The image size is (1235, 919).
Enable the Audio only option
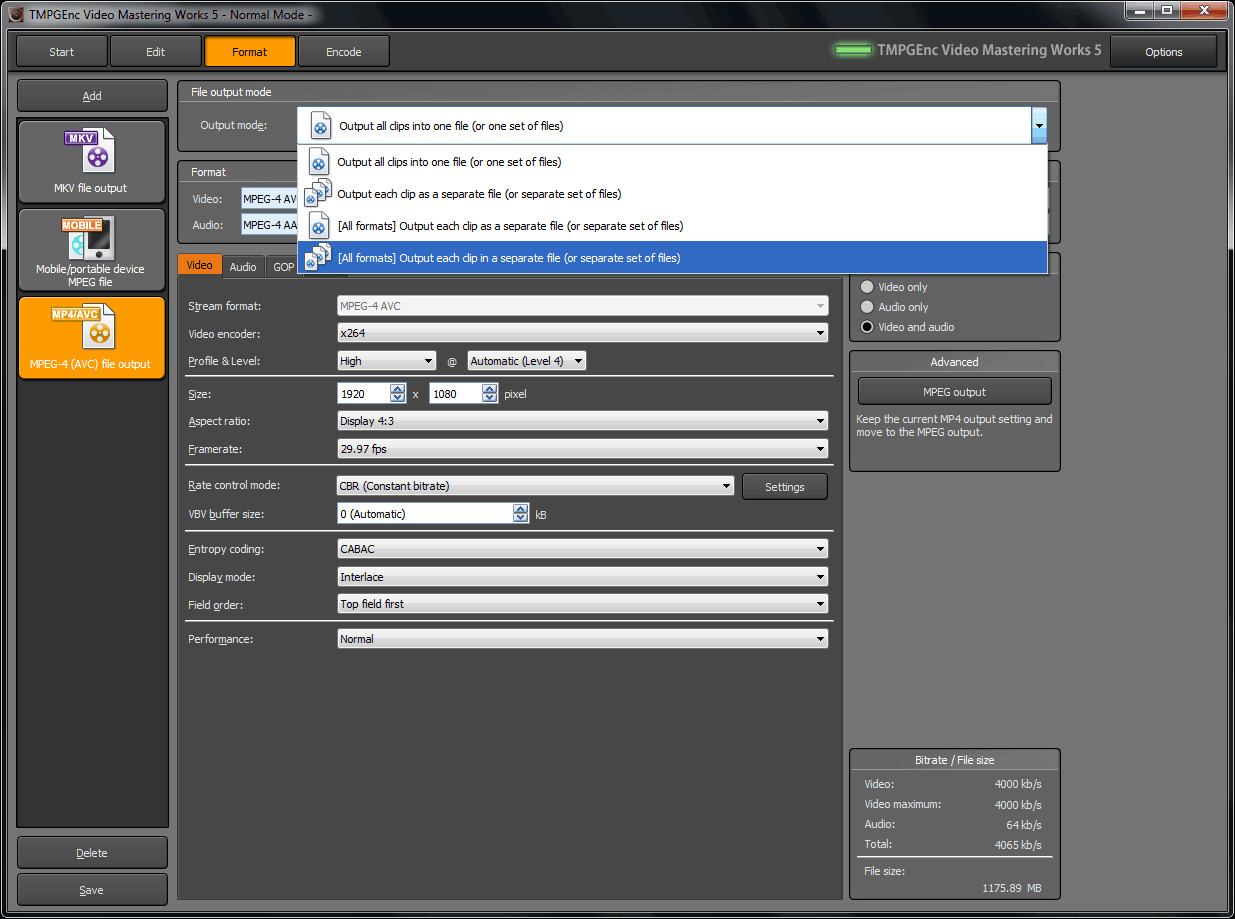[x=865, y=306]
